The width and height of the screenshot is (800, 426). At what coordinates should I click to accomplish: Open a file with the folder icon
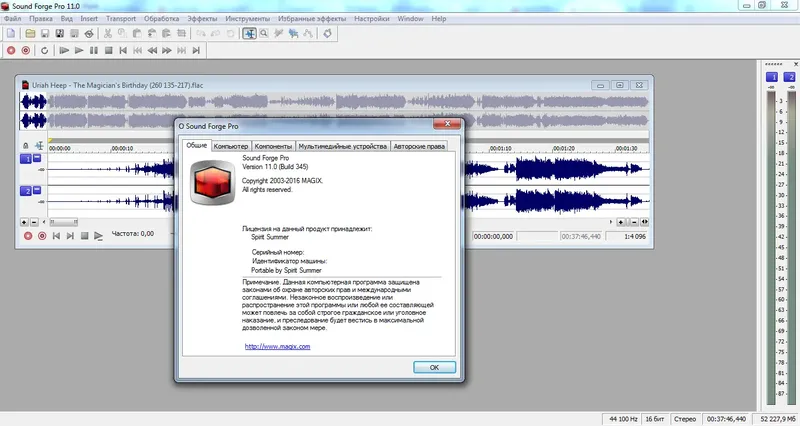click(x=30, y=34)
